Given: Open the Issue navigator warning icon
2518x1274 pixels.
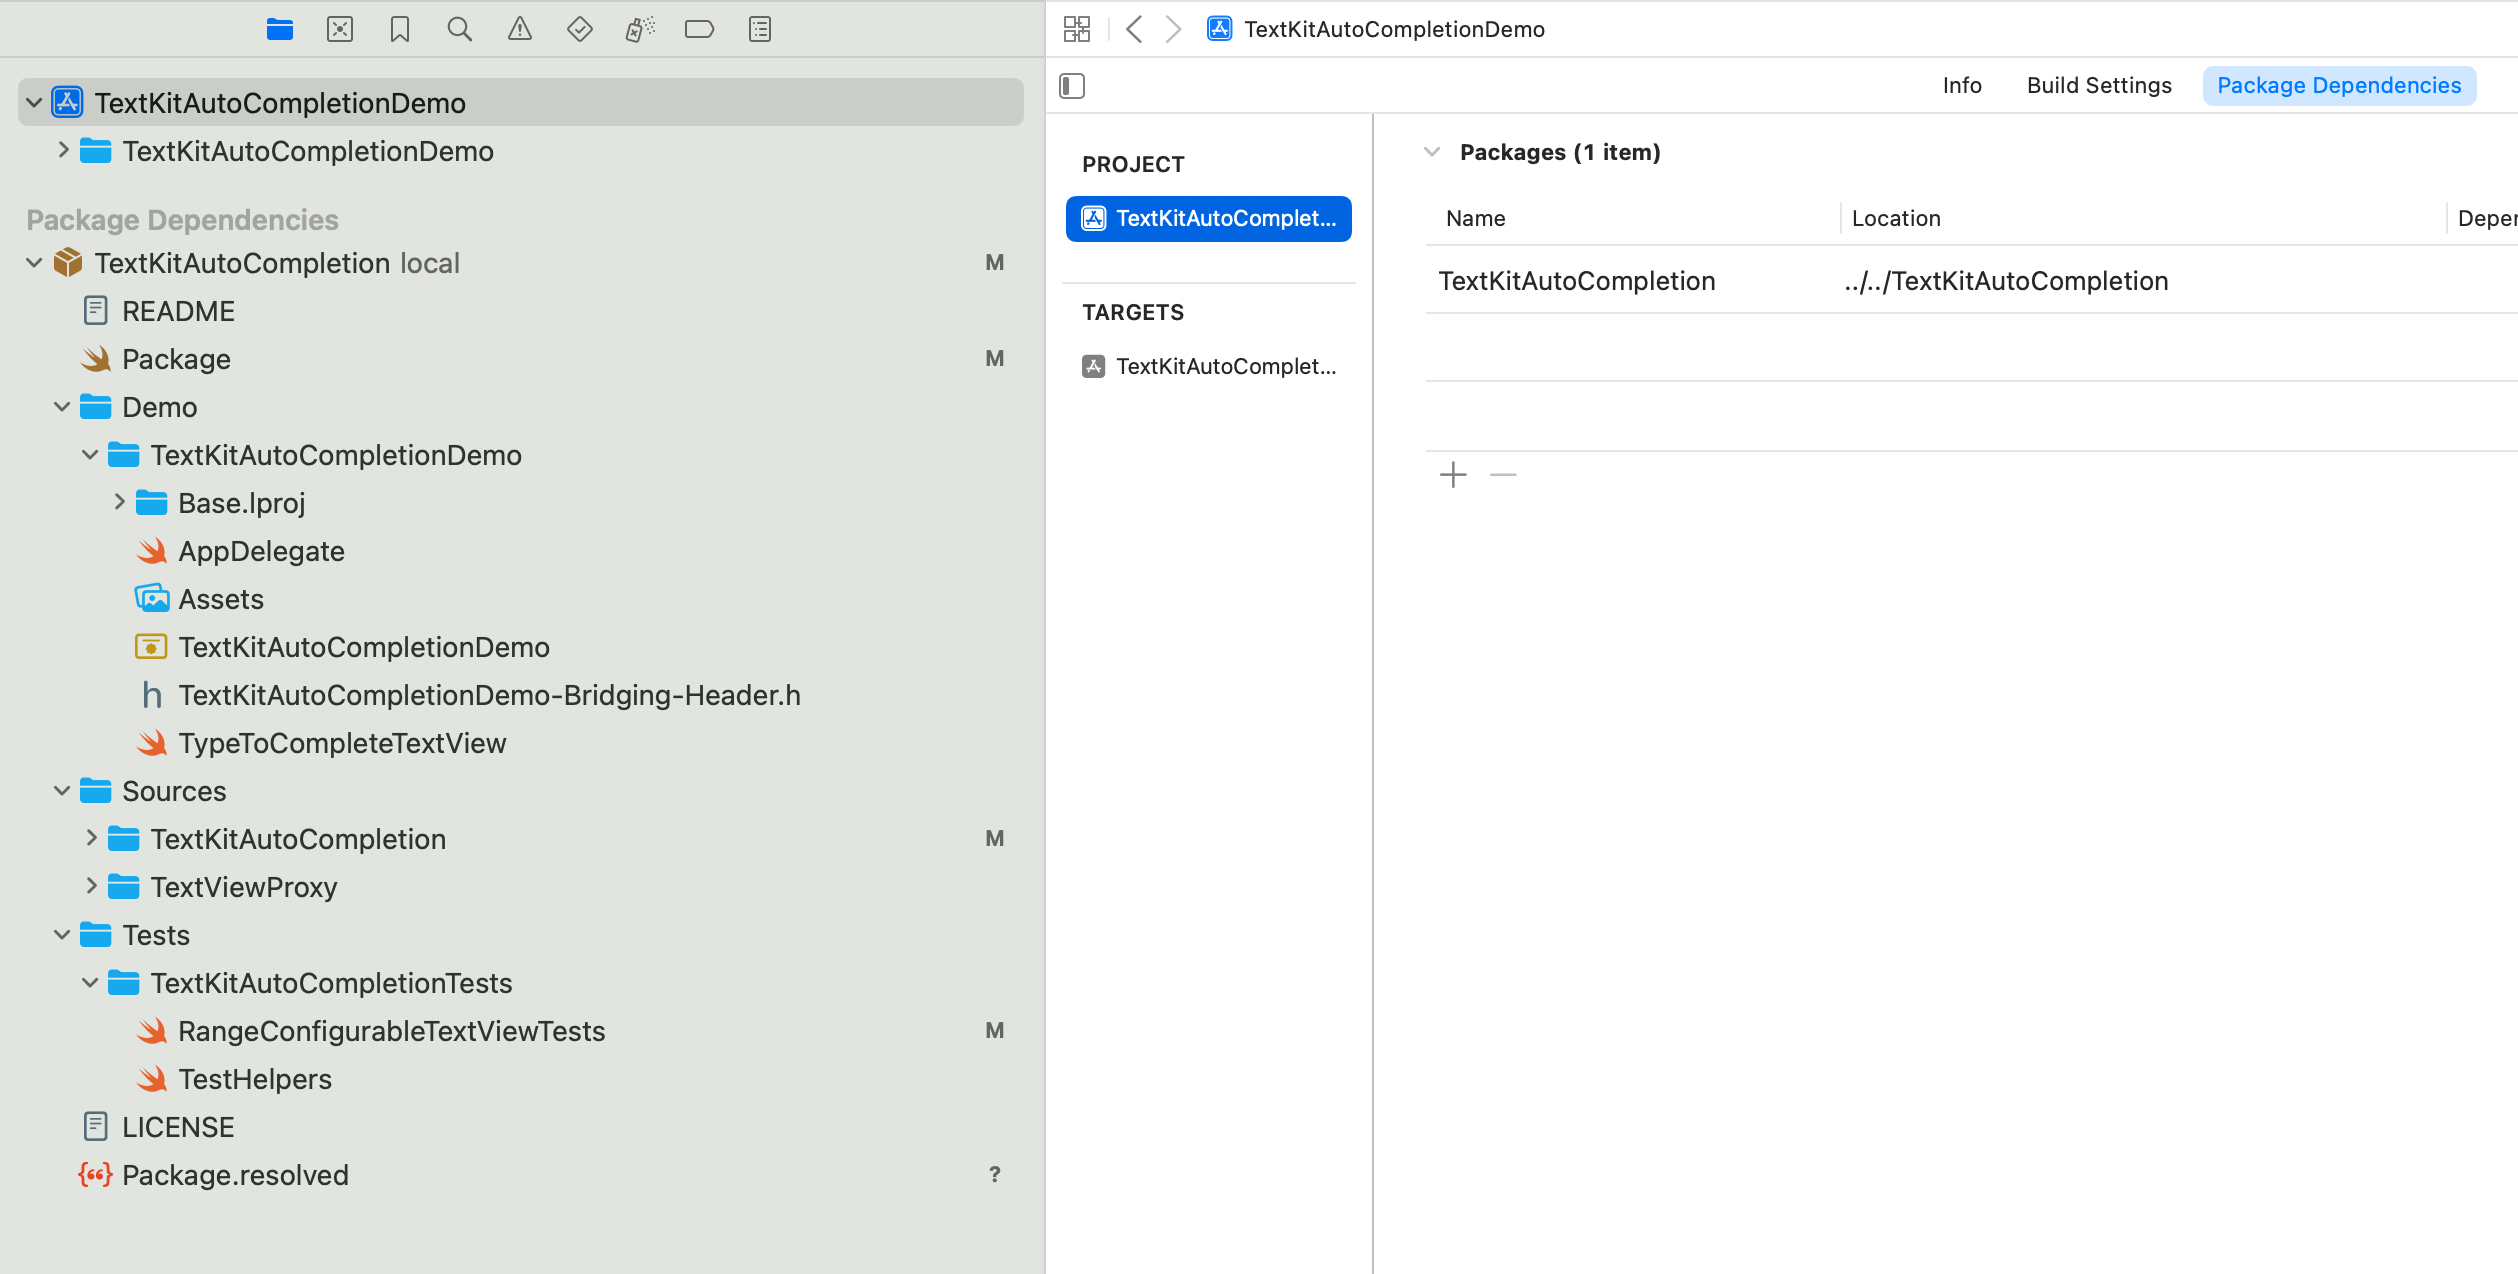Looking at the screenshot, I should (x=520, y=30).
